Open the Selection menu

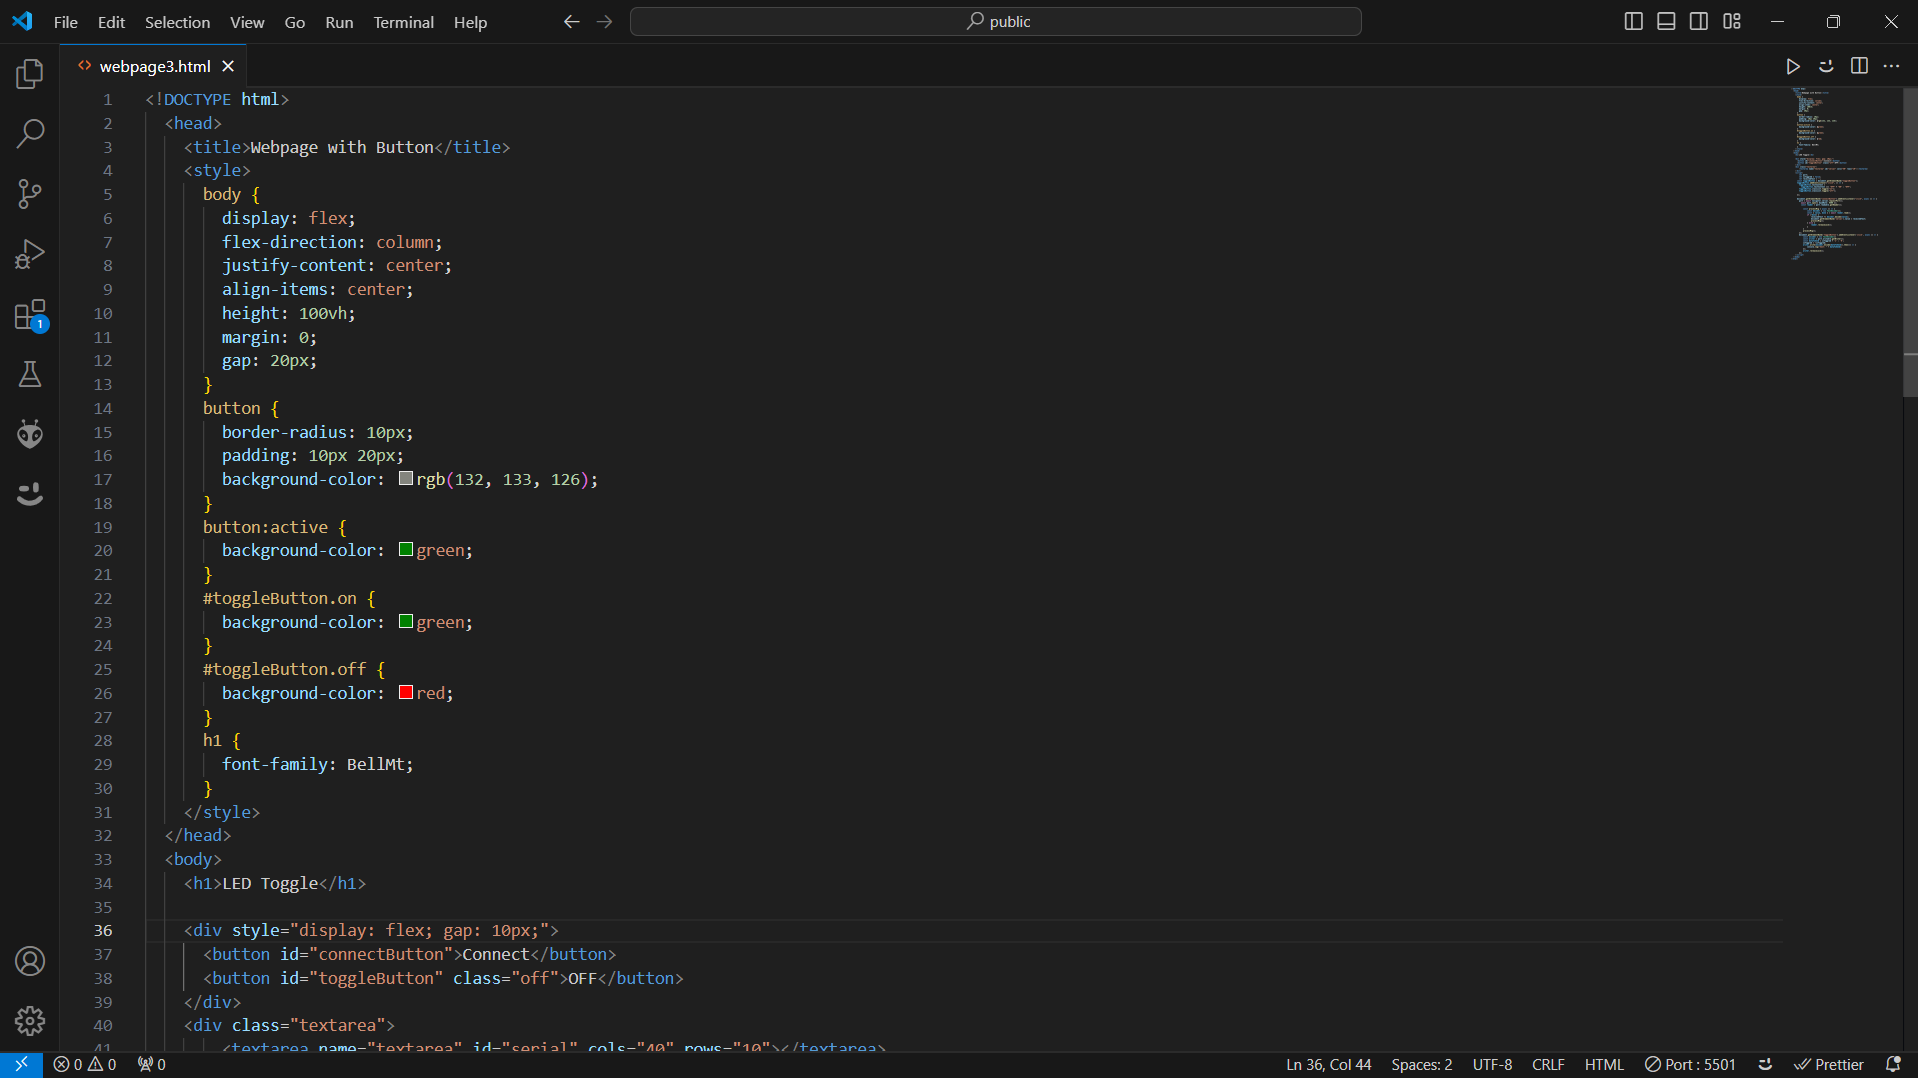pos(177,22)
